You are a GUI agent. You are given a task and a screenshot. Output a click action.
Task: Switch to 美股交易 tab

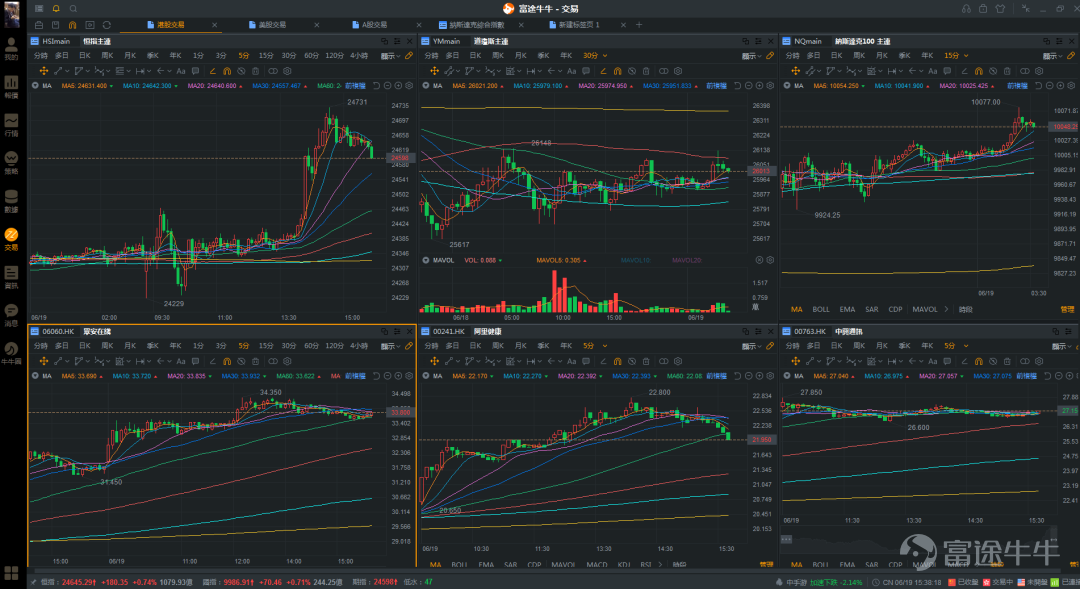click(x=268, y=25)
